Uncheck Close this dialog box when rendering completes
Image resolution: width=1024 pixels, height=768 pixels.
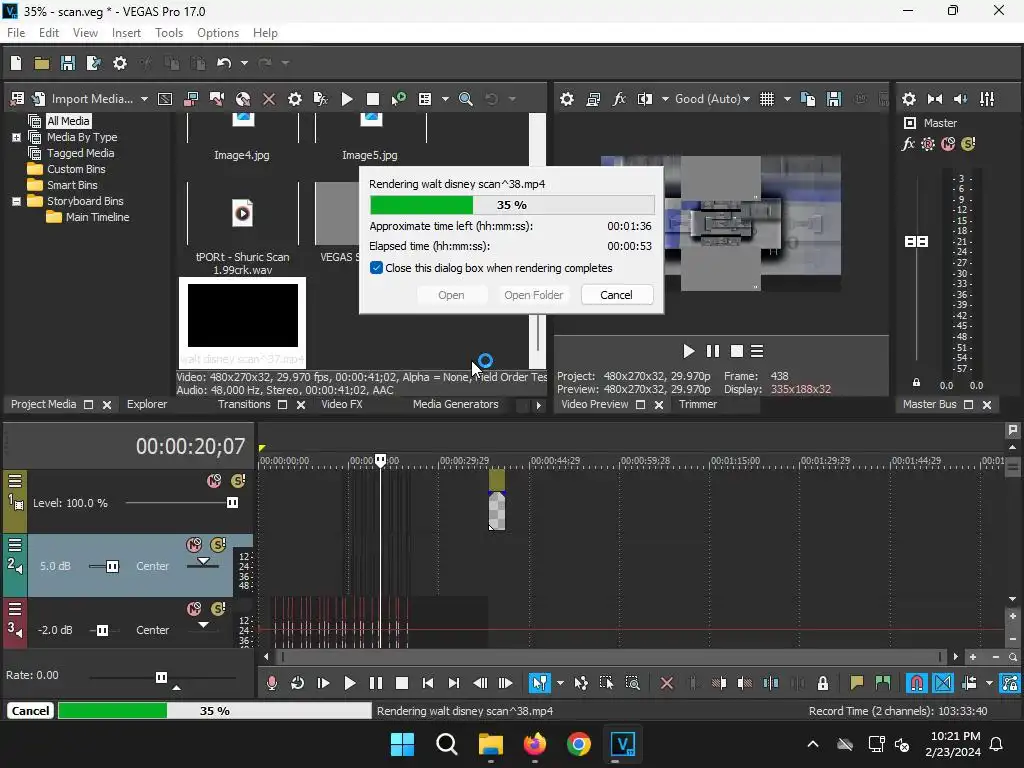[x=376, y=268]
